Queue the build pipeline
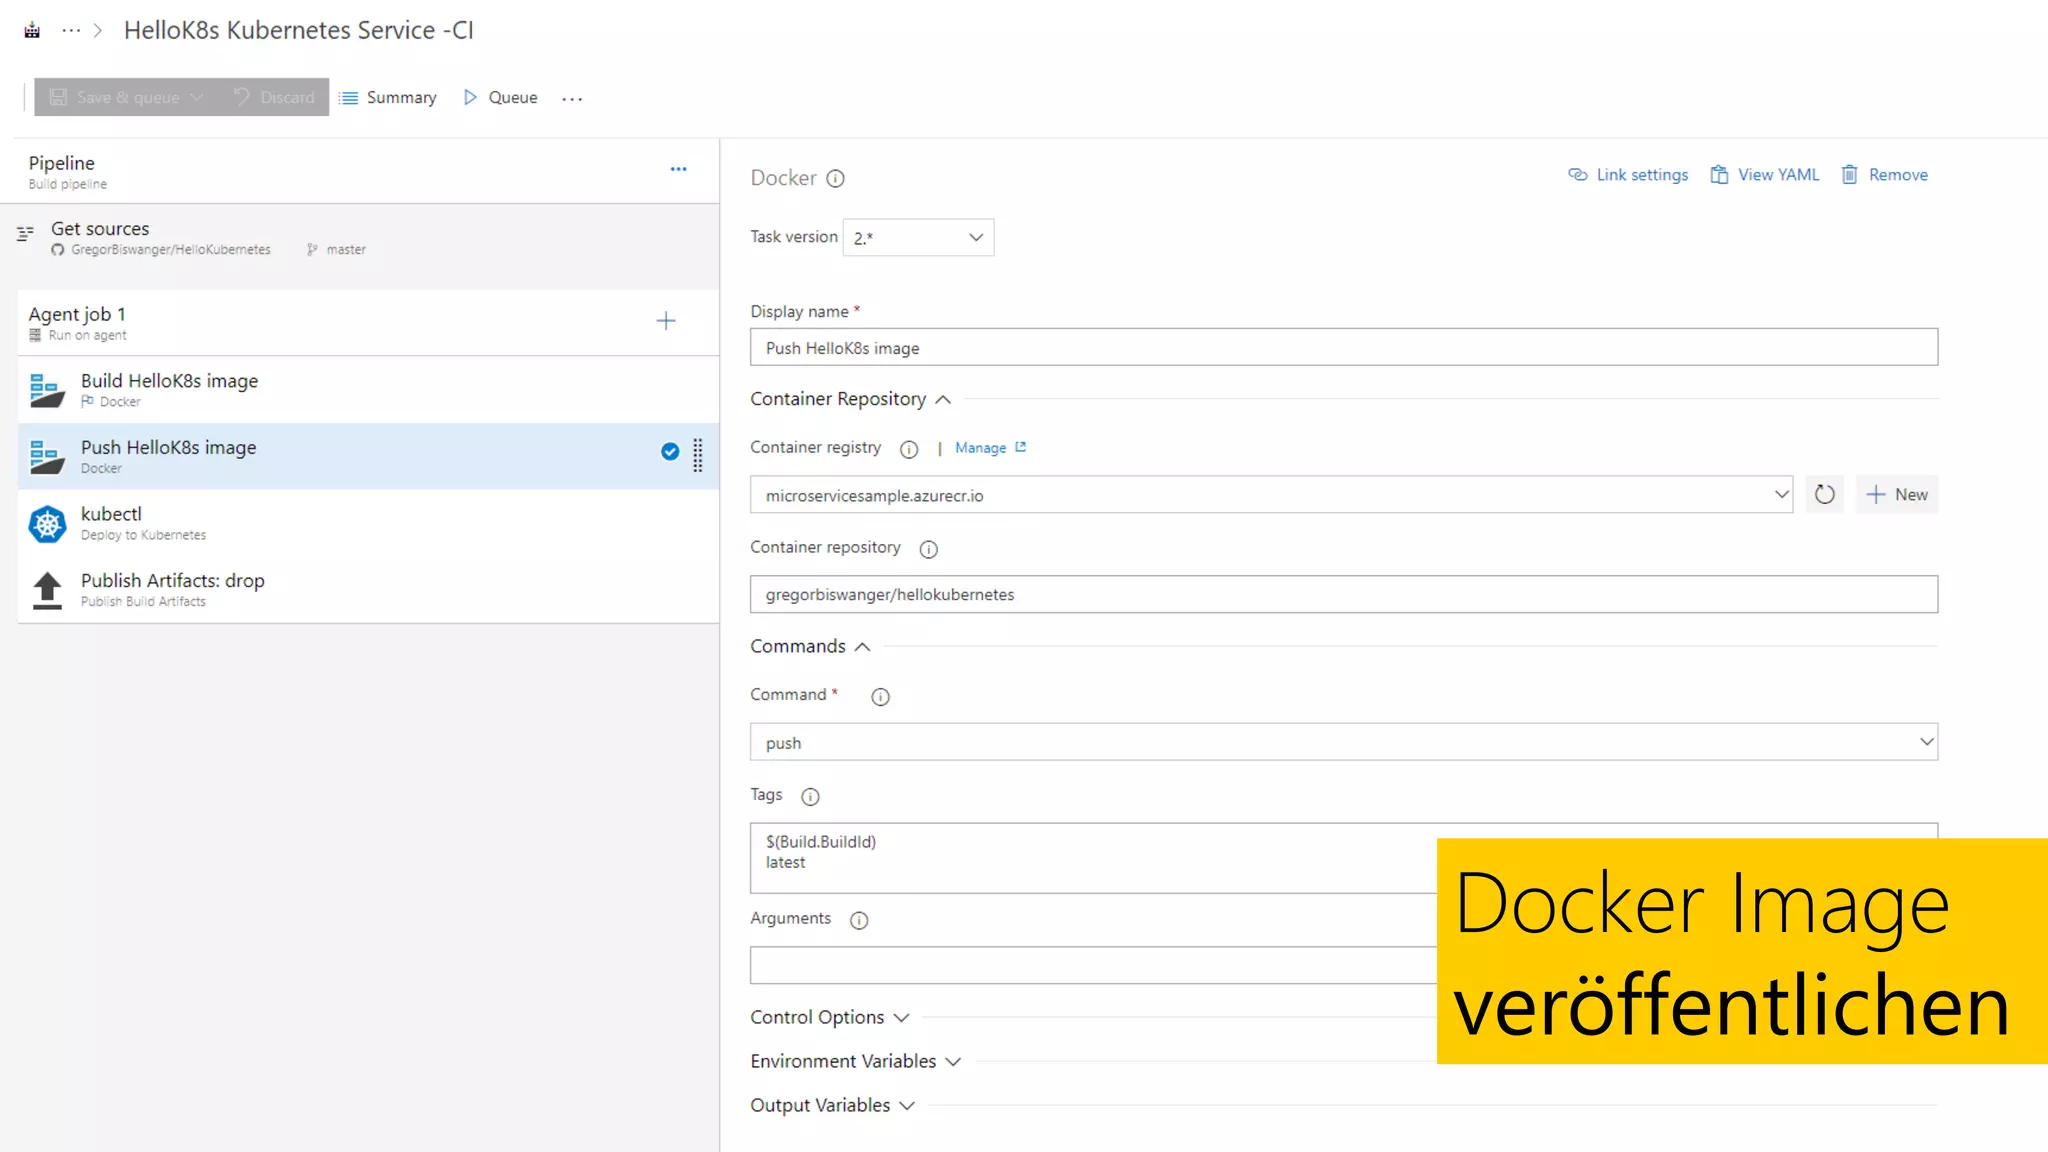 coord(500,97)
